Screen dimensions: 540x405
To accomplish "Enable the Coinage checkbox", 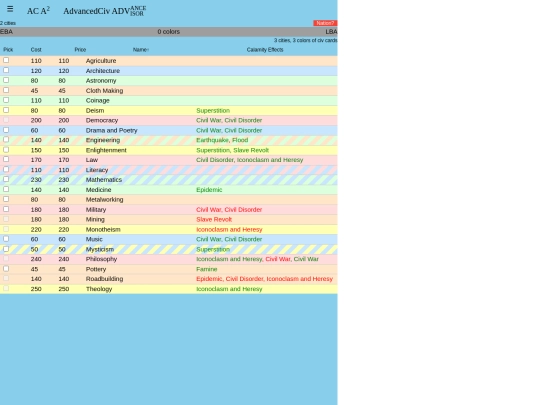I will [x=6, y=100].
